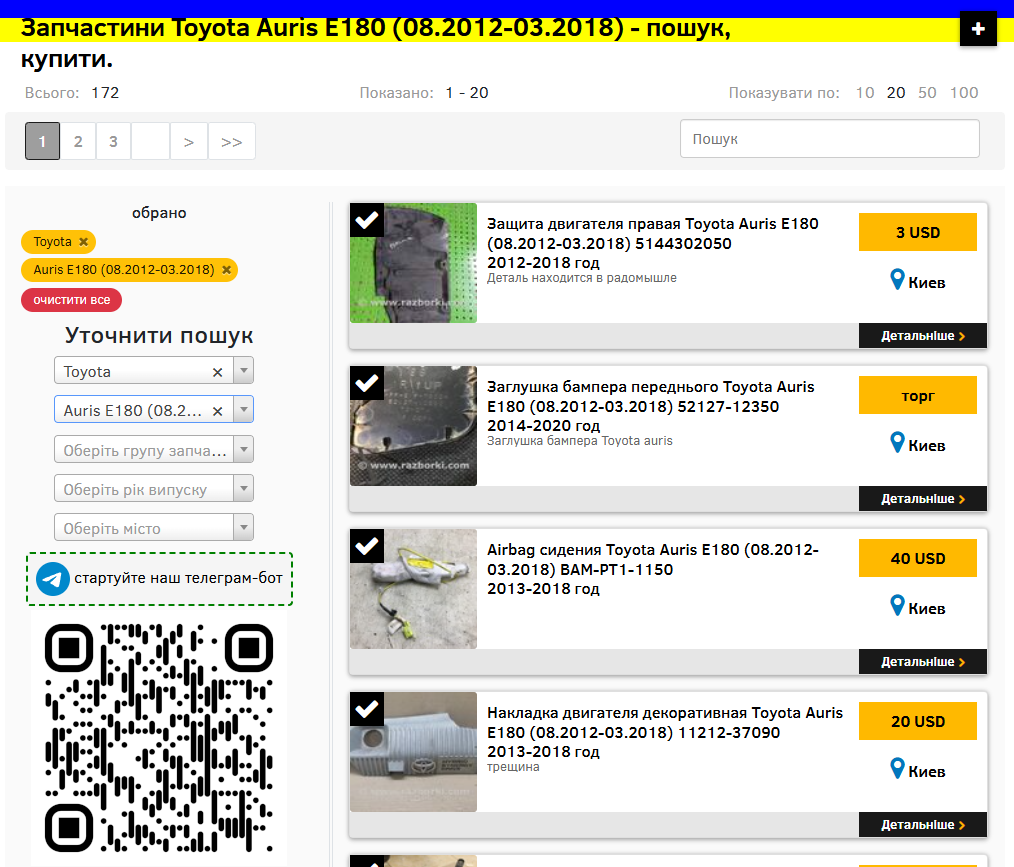Image resolution: width=1014 pixels, height=867 pixels.
Task: Click the plus button in top corner
Action: [978, 29]
